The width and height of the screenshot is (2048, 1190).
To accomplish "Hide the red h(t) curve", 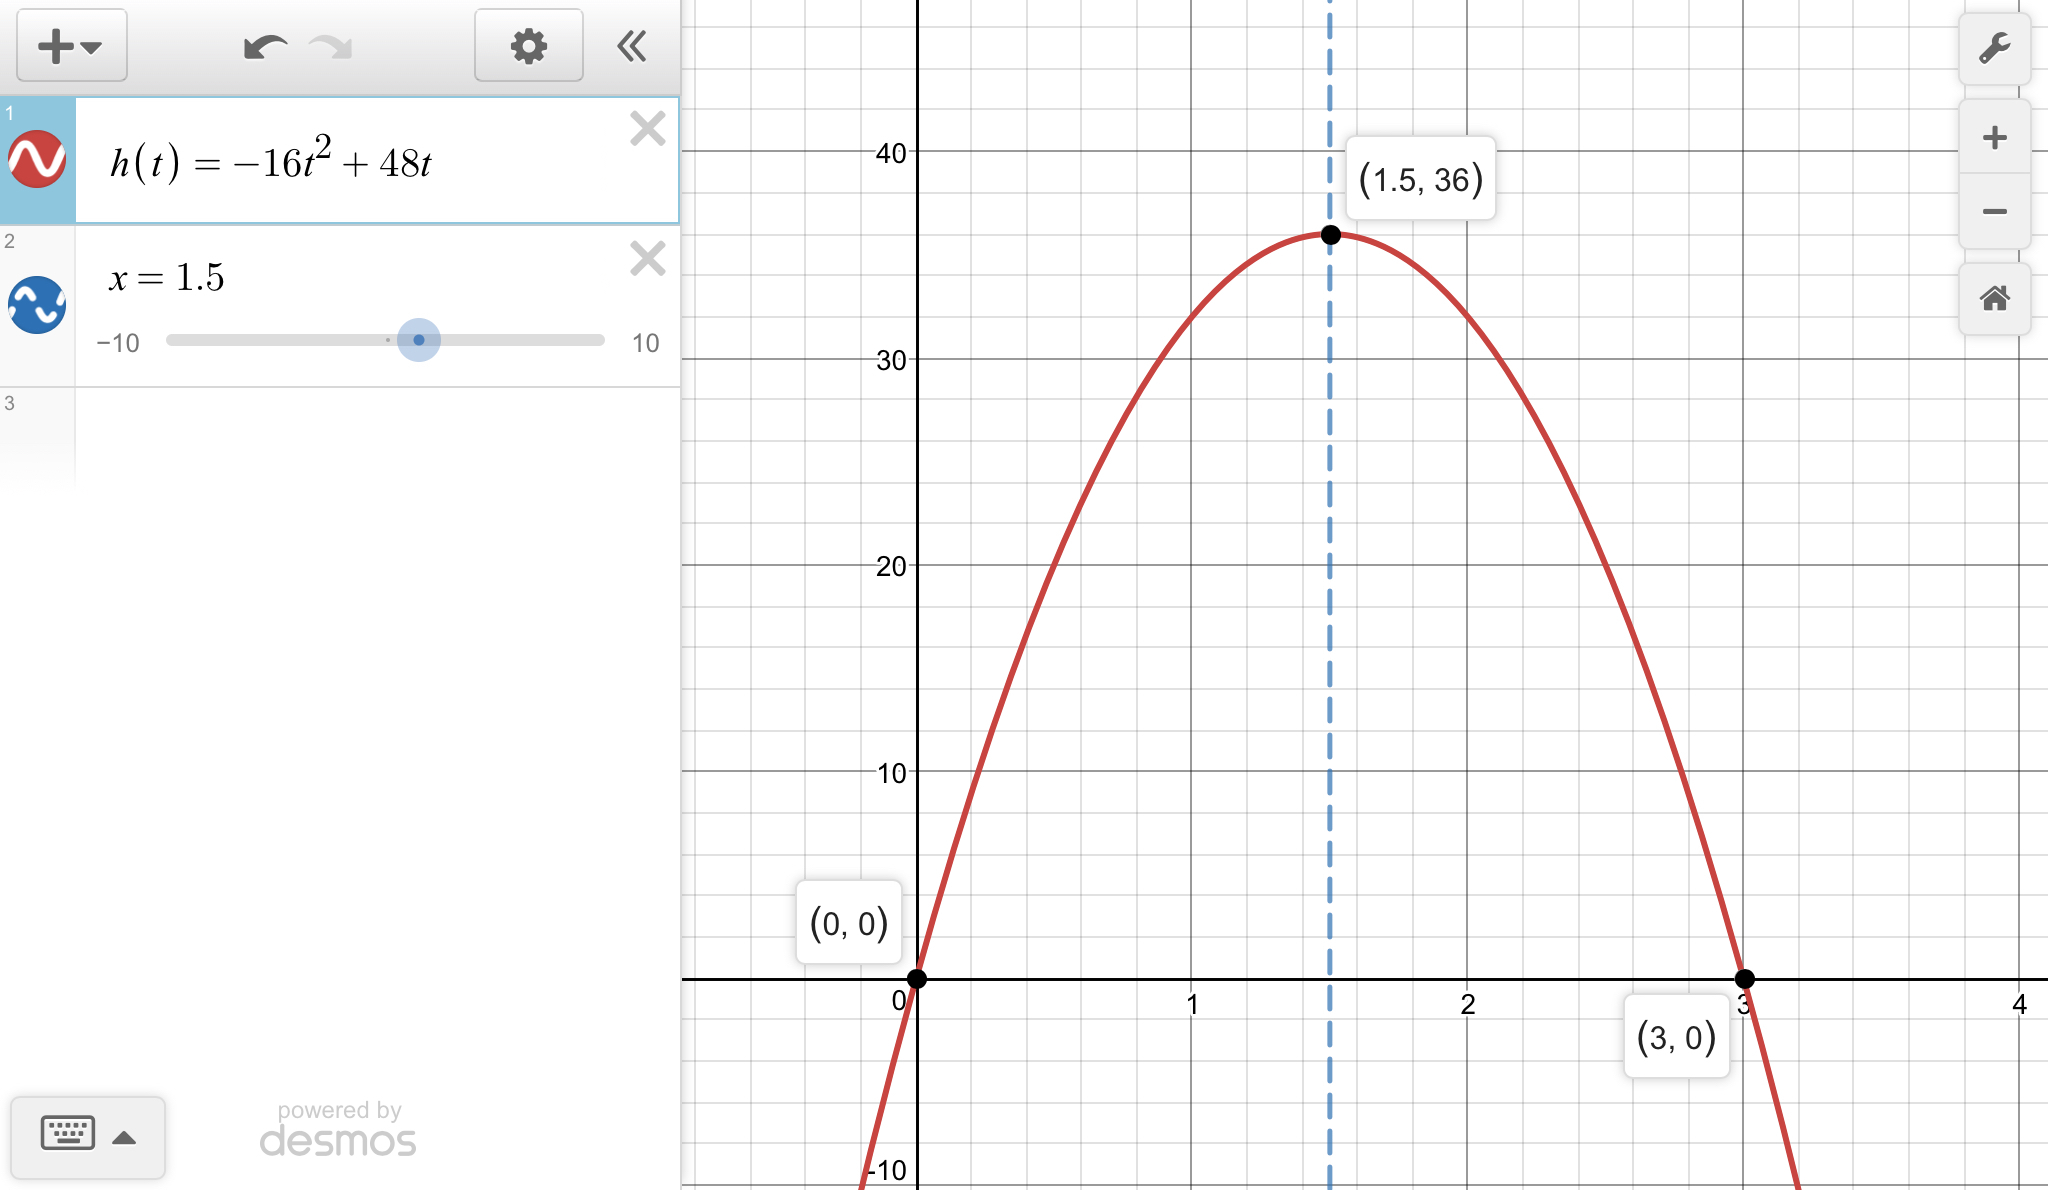I will pyautogui.click(x=37, y=160).
